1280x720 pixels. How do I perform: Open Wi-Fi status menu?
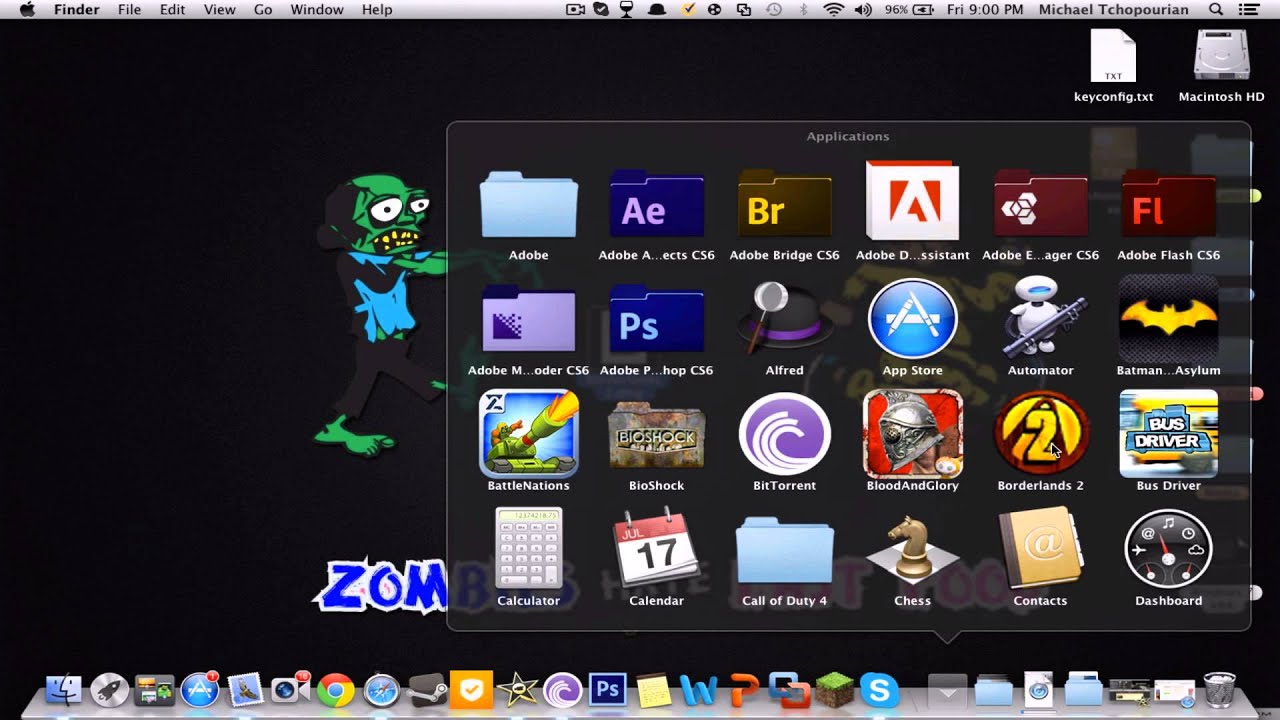click(833, 10)
